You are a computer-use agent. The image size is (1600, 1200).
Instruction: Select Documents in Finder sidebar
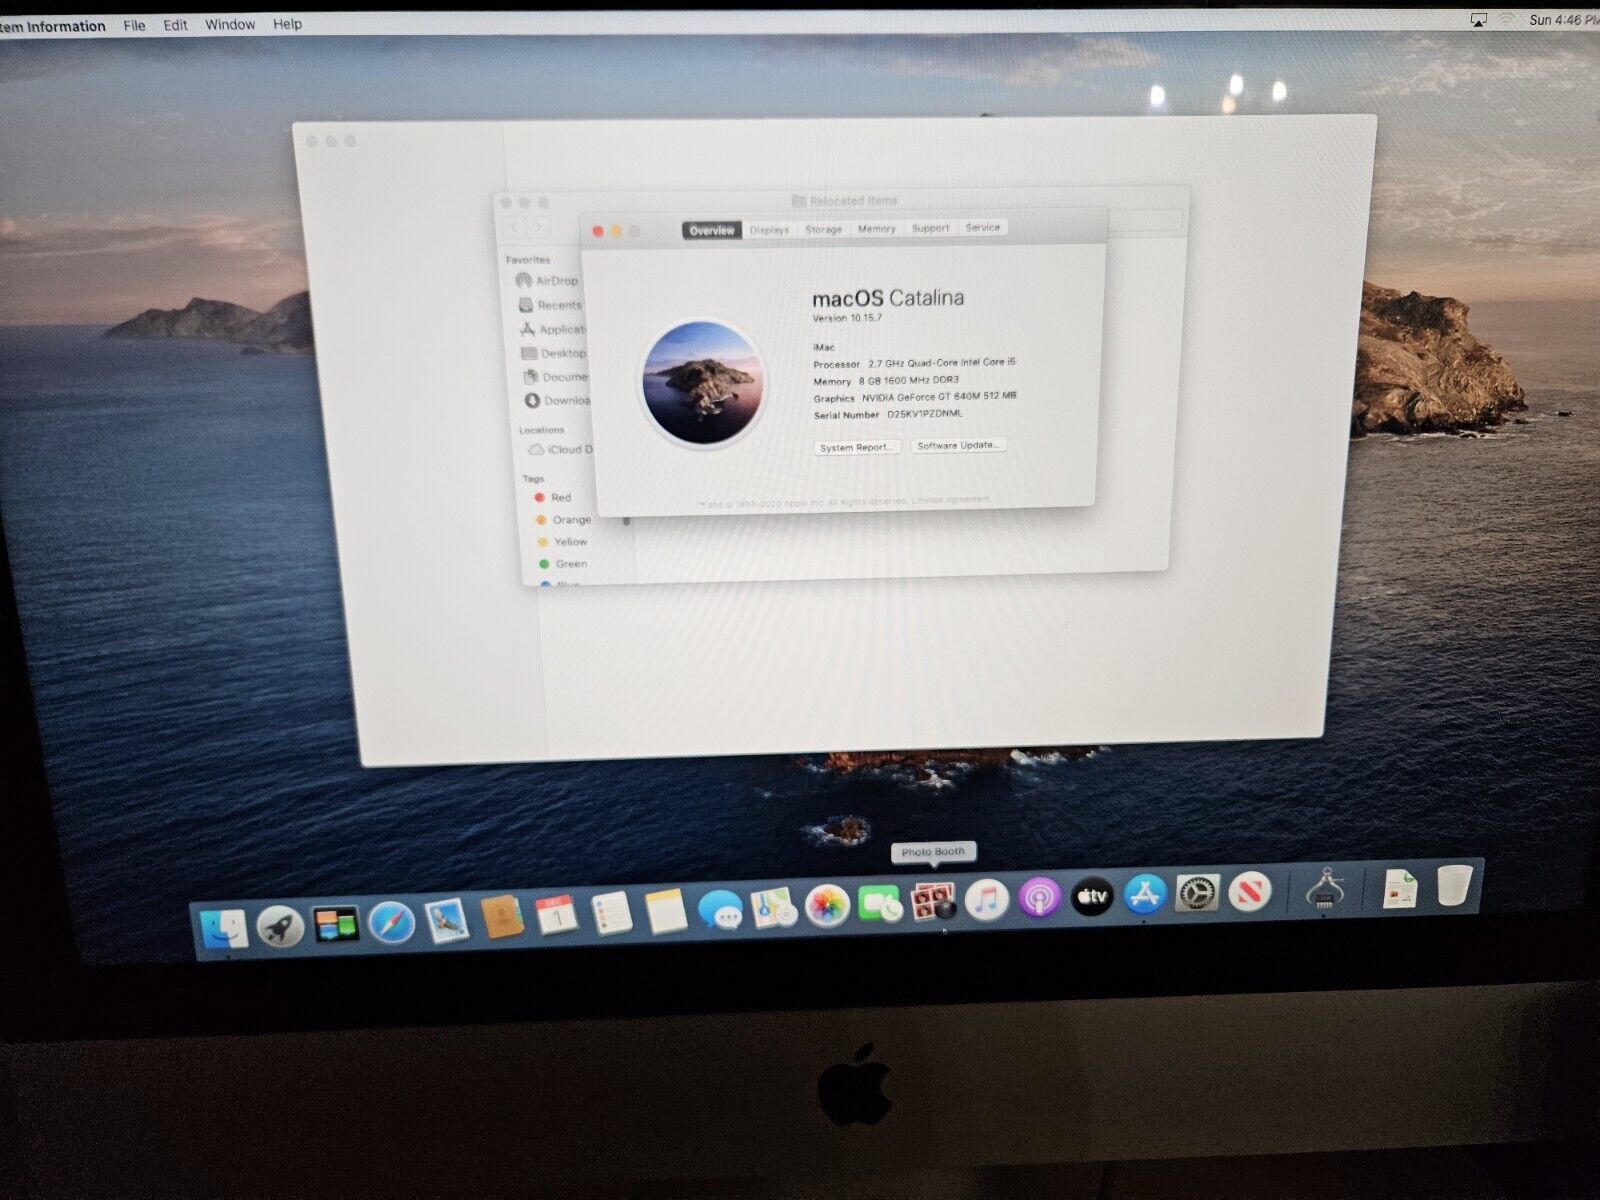[556, 377]
